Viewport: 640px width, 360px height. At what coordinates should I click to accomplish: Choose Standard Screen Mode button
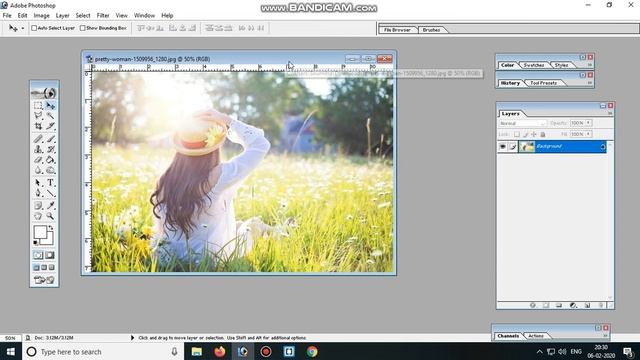coord(36,267)
